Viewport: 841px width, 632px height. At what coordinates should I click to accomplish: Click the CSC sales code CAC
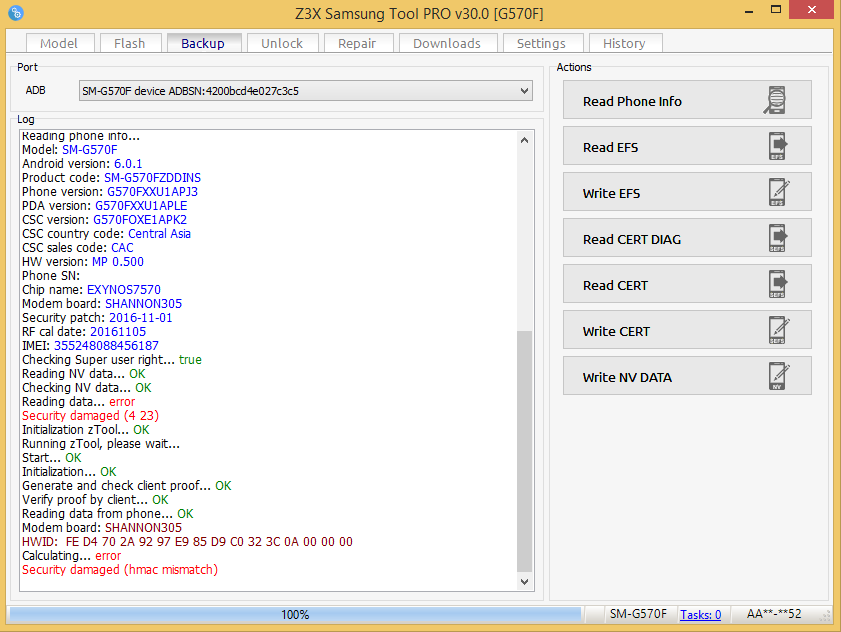tap(122, 247)
